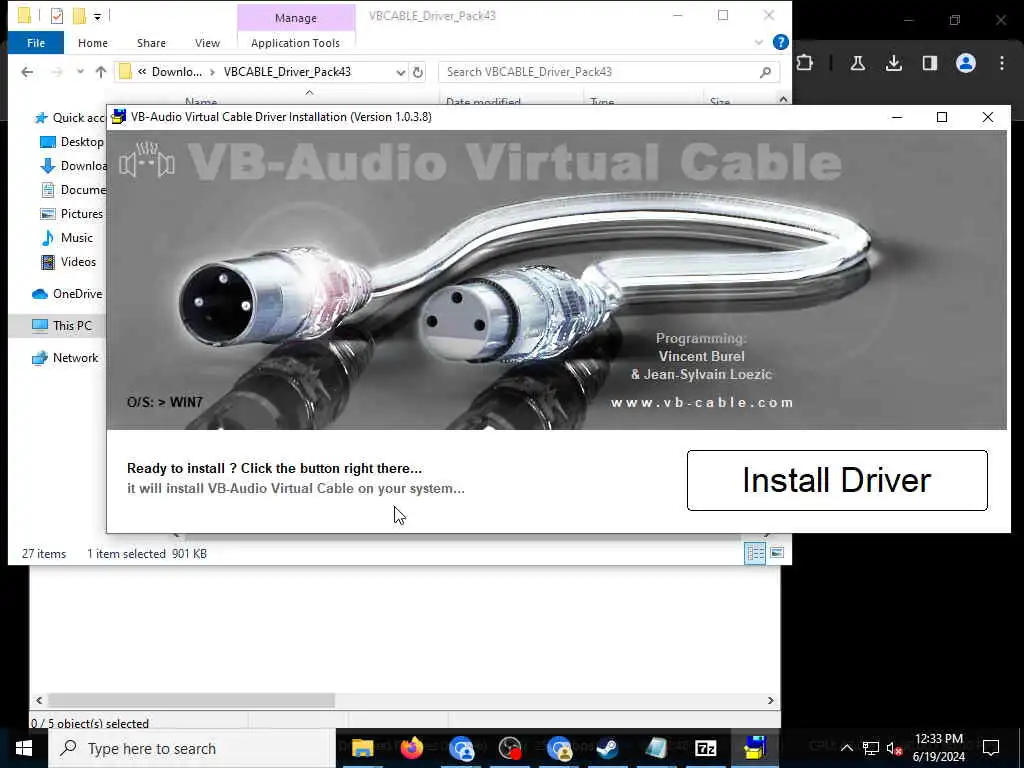Viewport: 1024px width, 768px height.
Task: Switch to the Home ribbon tab
Action: click(x=93, y=43)
